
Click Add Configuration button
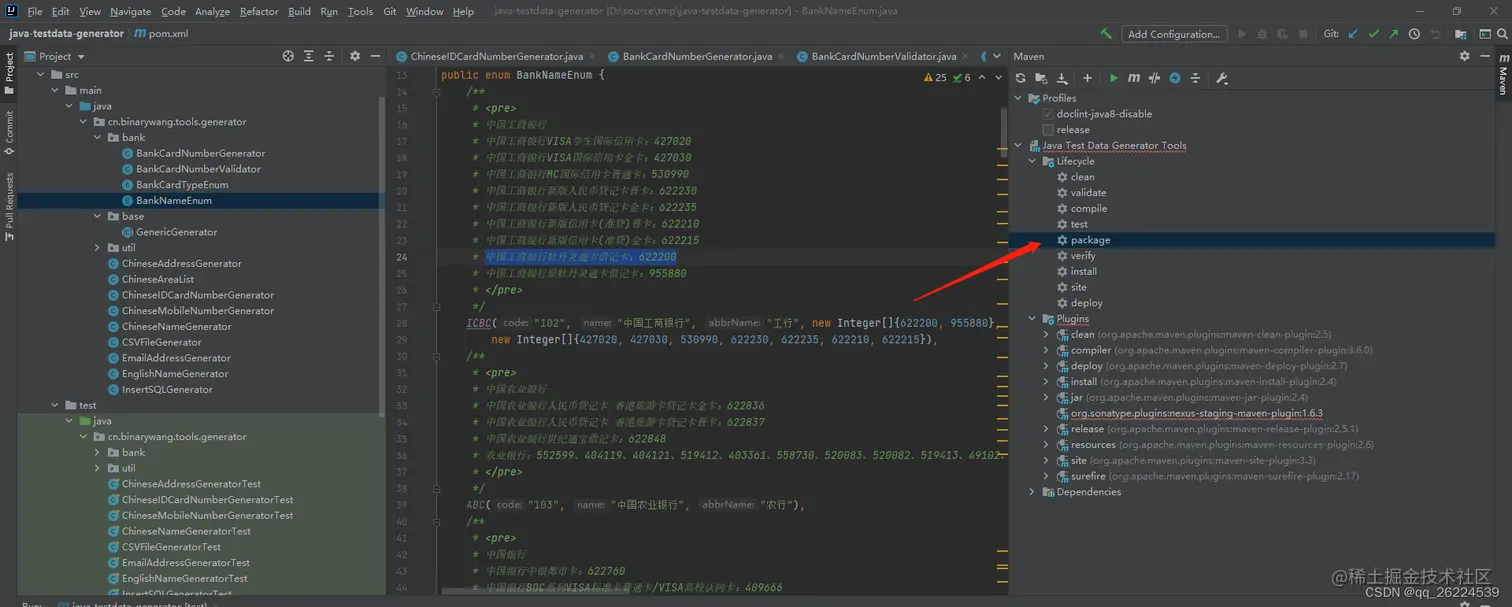[1174, 34]
